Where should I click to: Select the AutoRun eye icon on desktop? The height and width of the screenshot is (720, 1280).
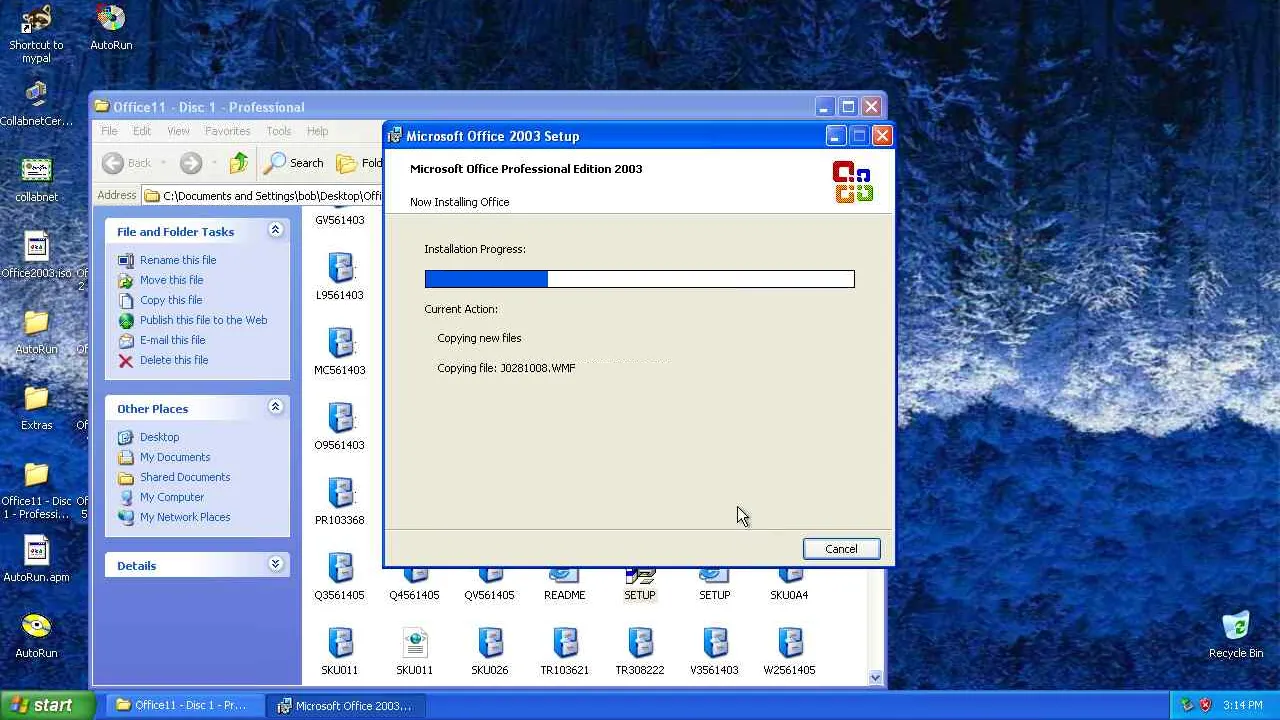[x=36, y=636]
